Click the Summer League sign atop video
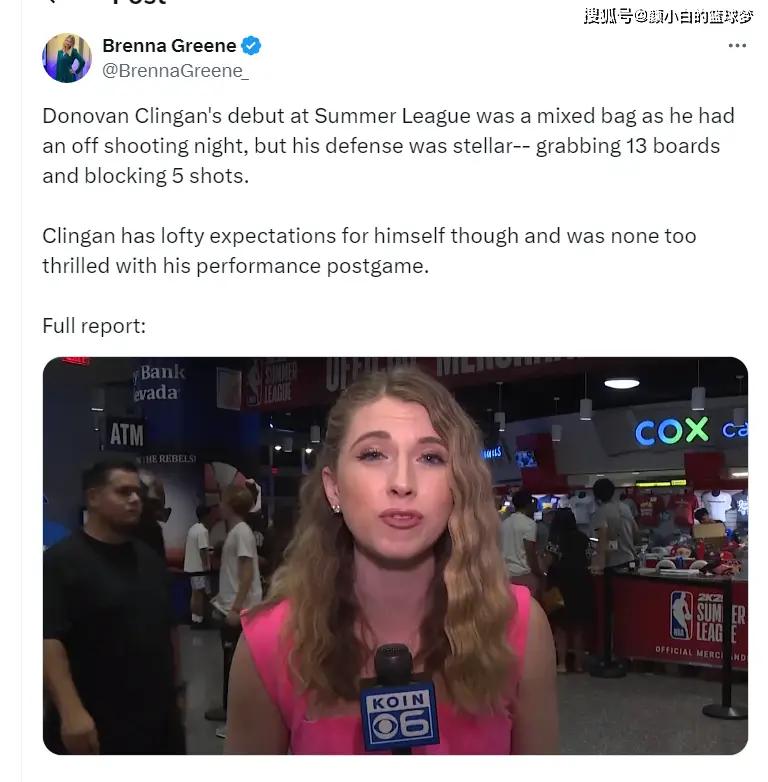768x782 pixels. [273, 382]
